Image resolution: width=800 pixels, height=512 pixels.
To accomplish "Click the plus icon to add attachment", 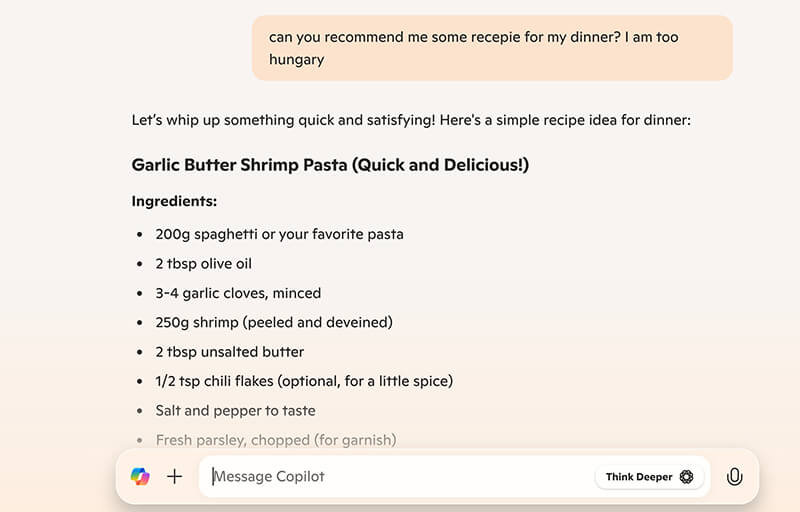I will [174, 477].
